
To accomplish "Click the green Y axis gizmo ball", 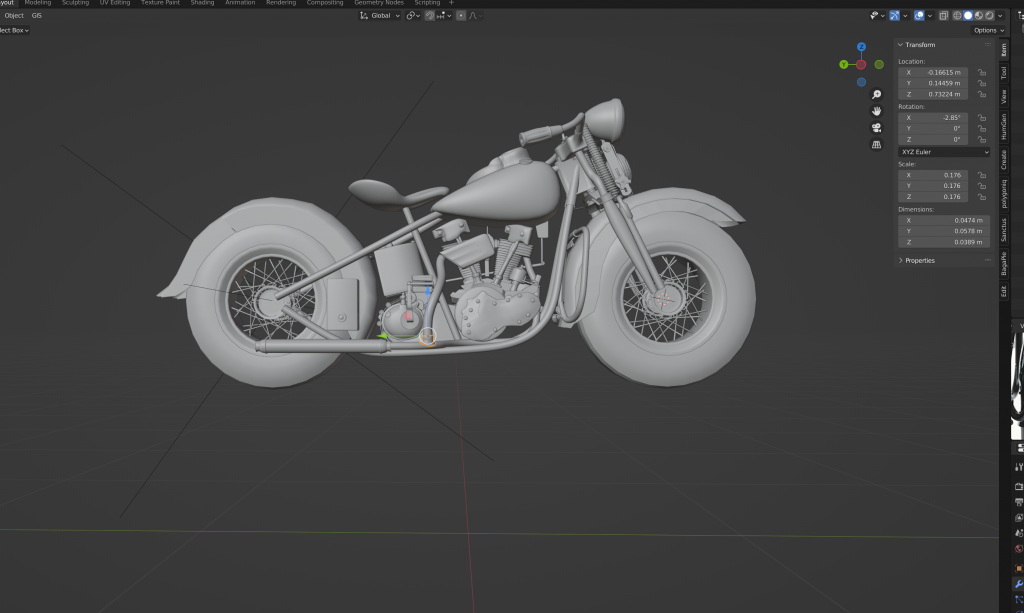I will pos(845,65).
